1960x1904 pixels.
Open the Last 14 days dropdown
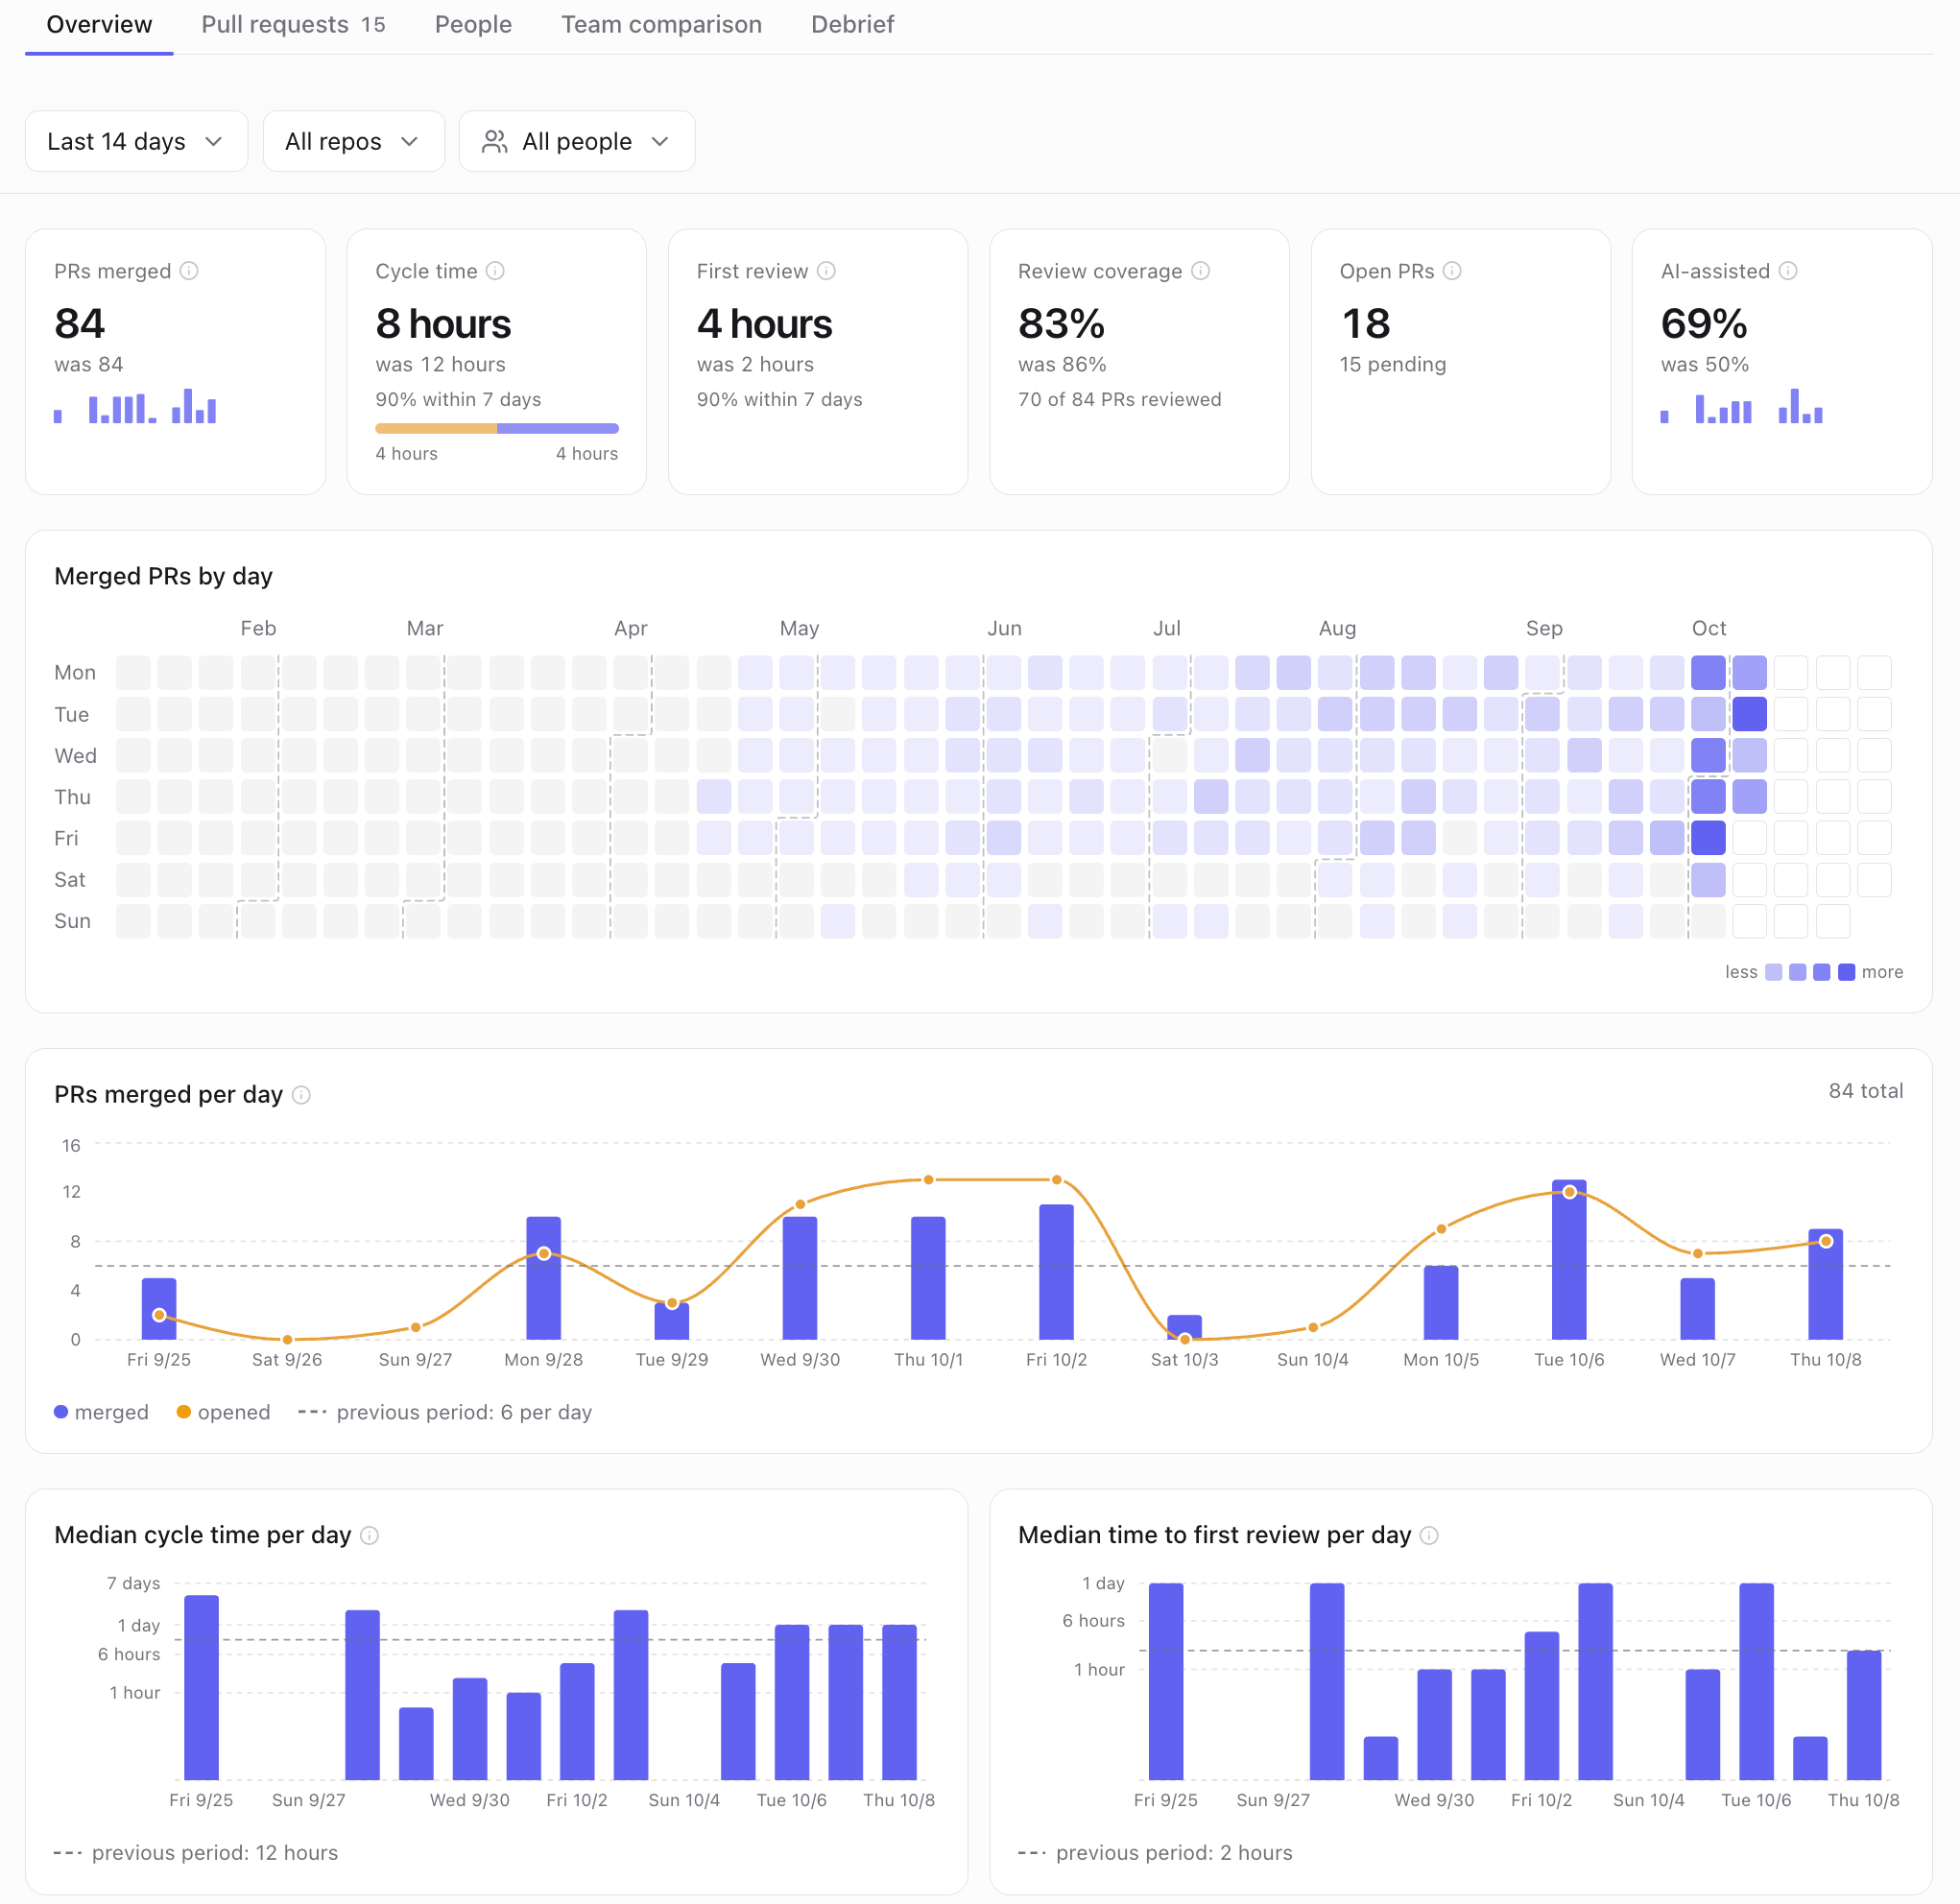click(136, 141)
